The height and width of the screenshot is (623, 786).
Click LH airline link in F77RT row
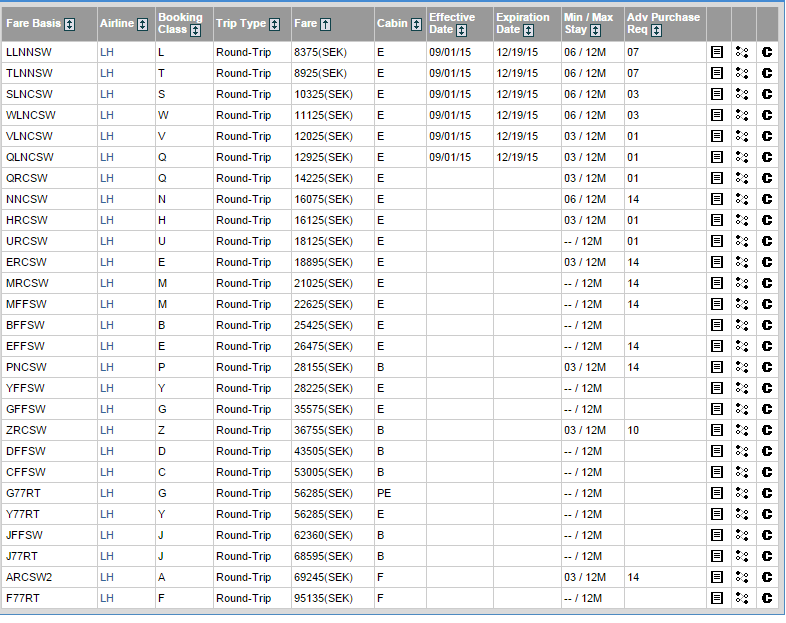107,598
